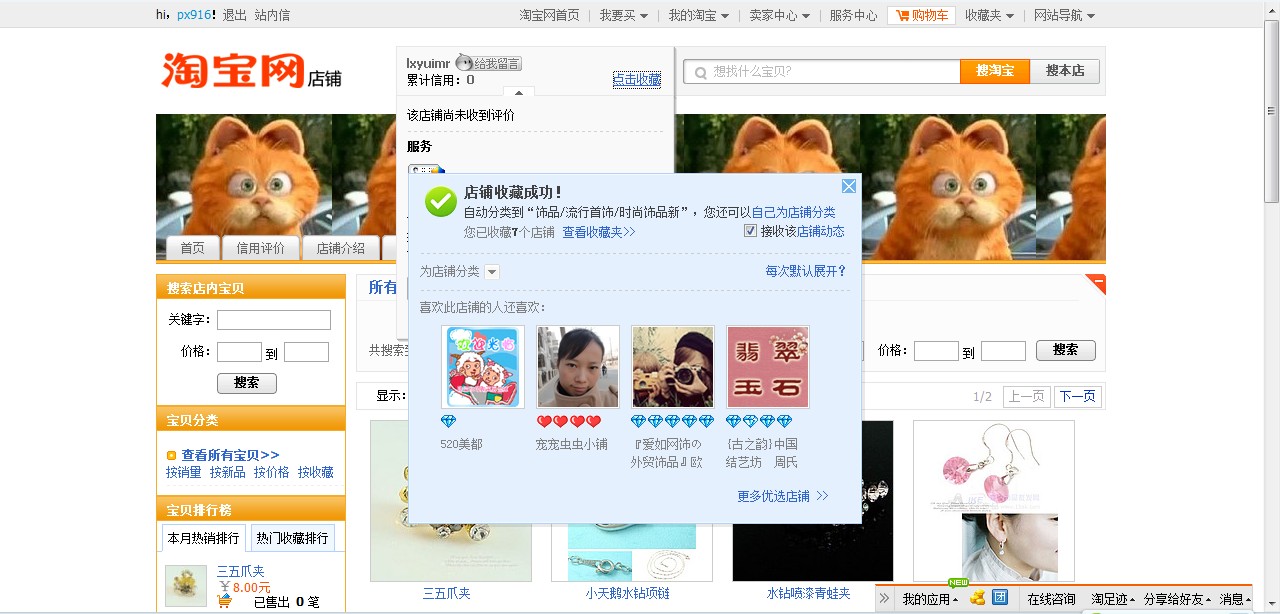Expand the 收藏夹 dropdown in top bar
This screenshot has height=614, width=1280.
coord(990,15)
